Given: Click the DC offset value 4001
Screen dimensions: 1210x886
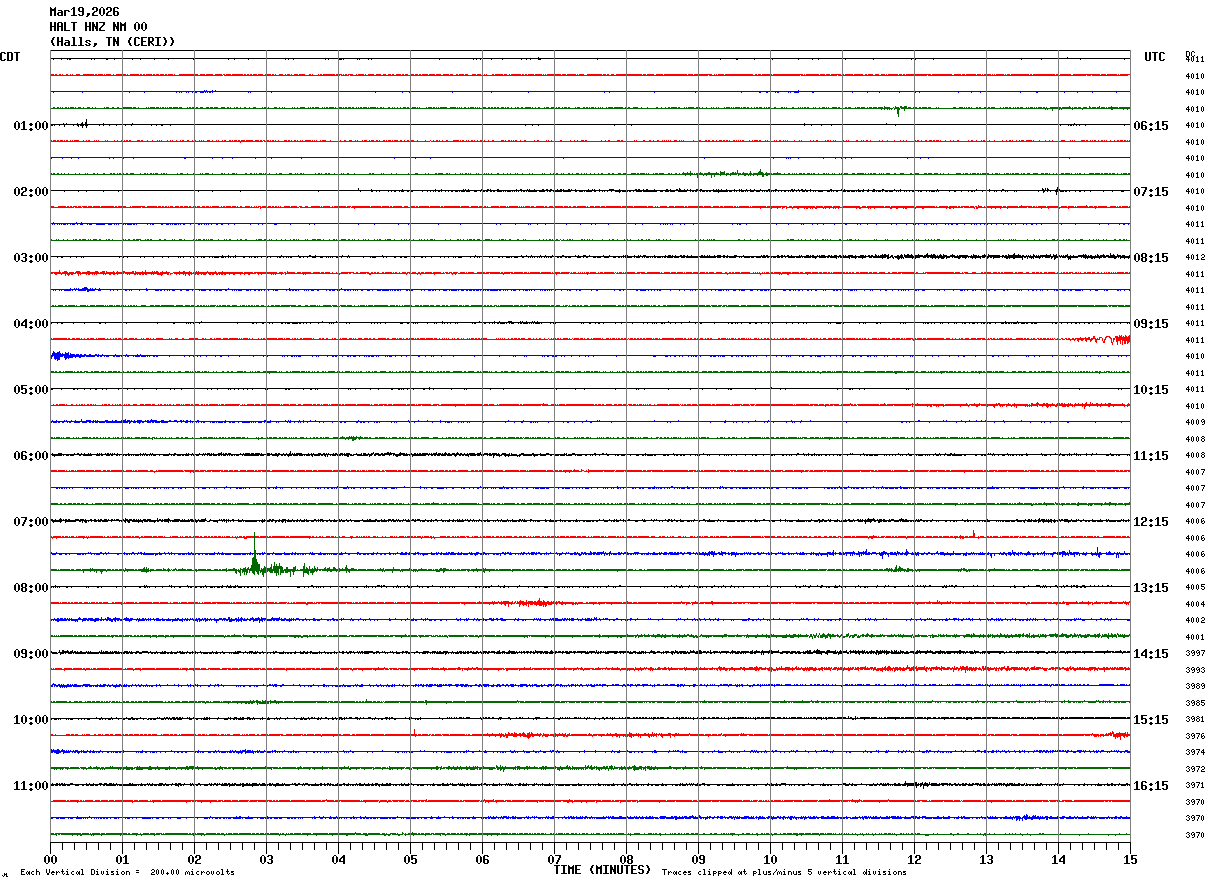Looking at the screenshot, I should point(1195,637).
